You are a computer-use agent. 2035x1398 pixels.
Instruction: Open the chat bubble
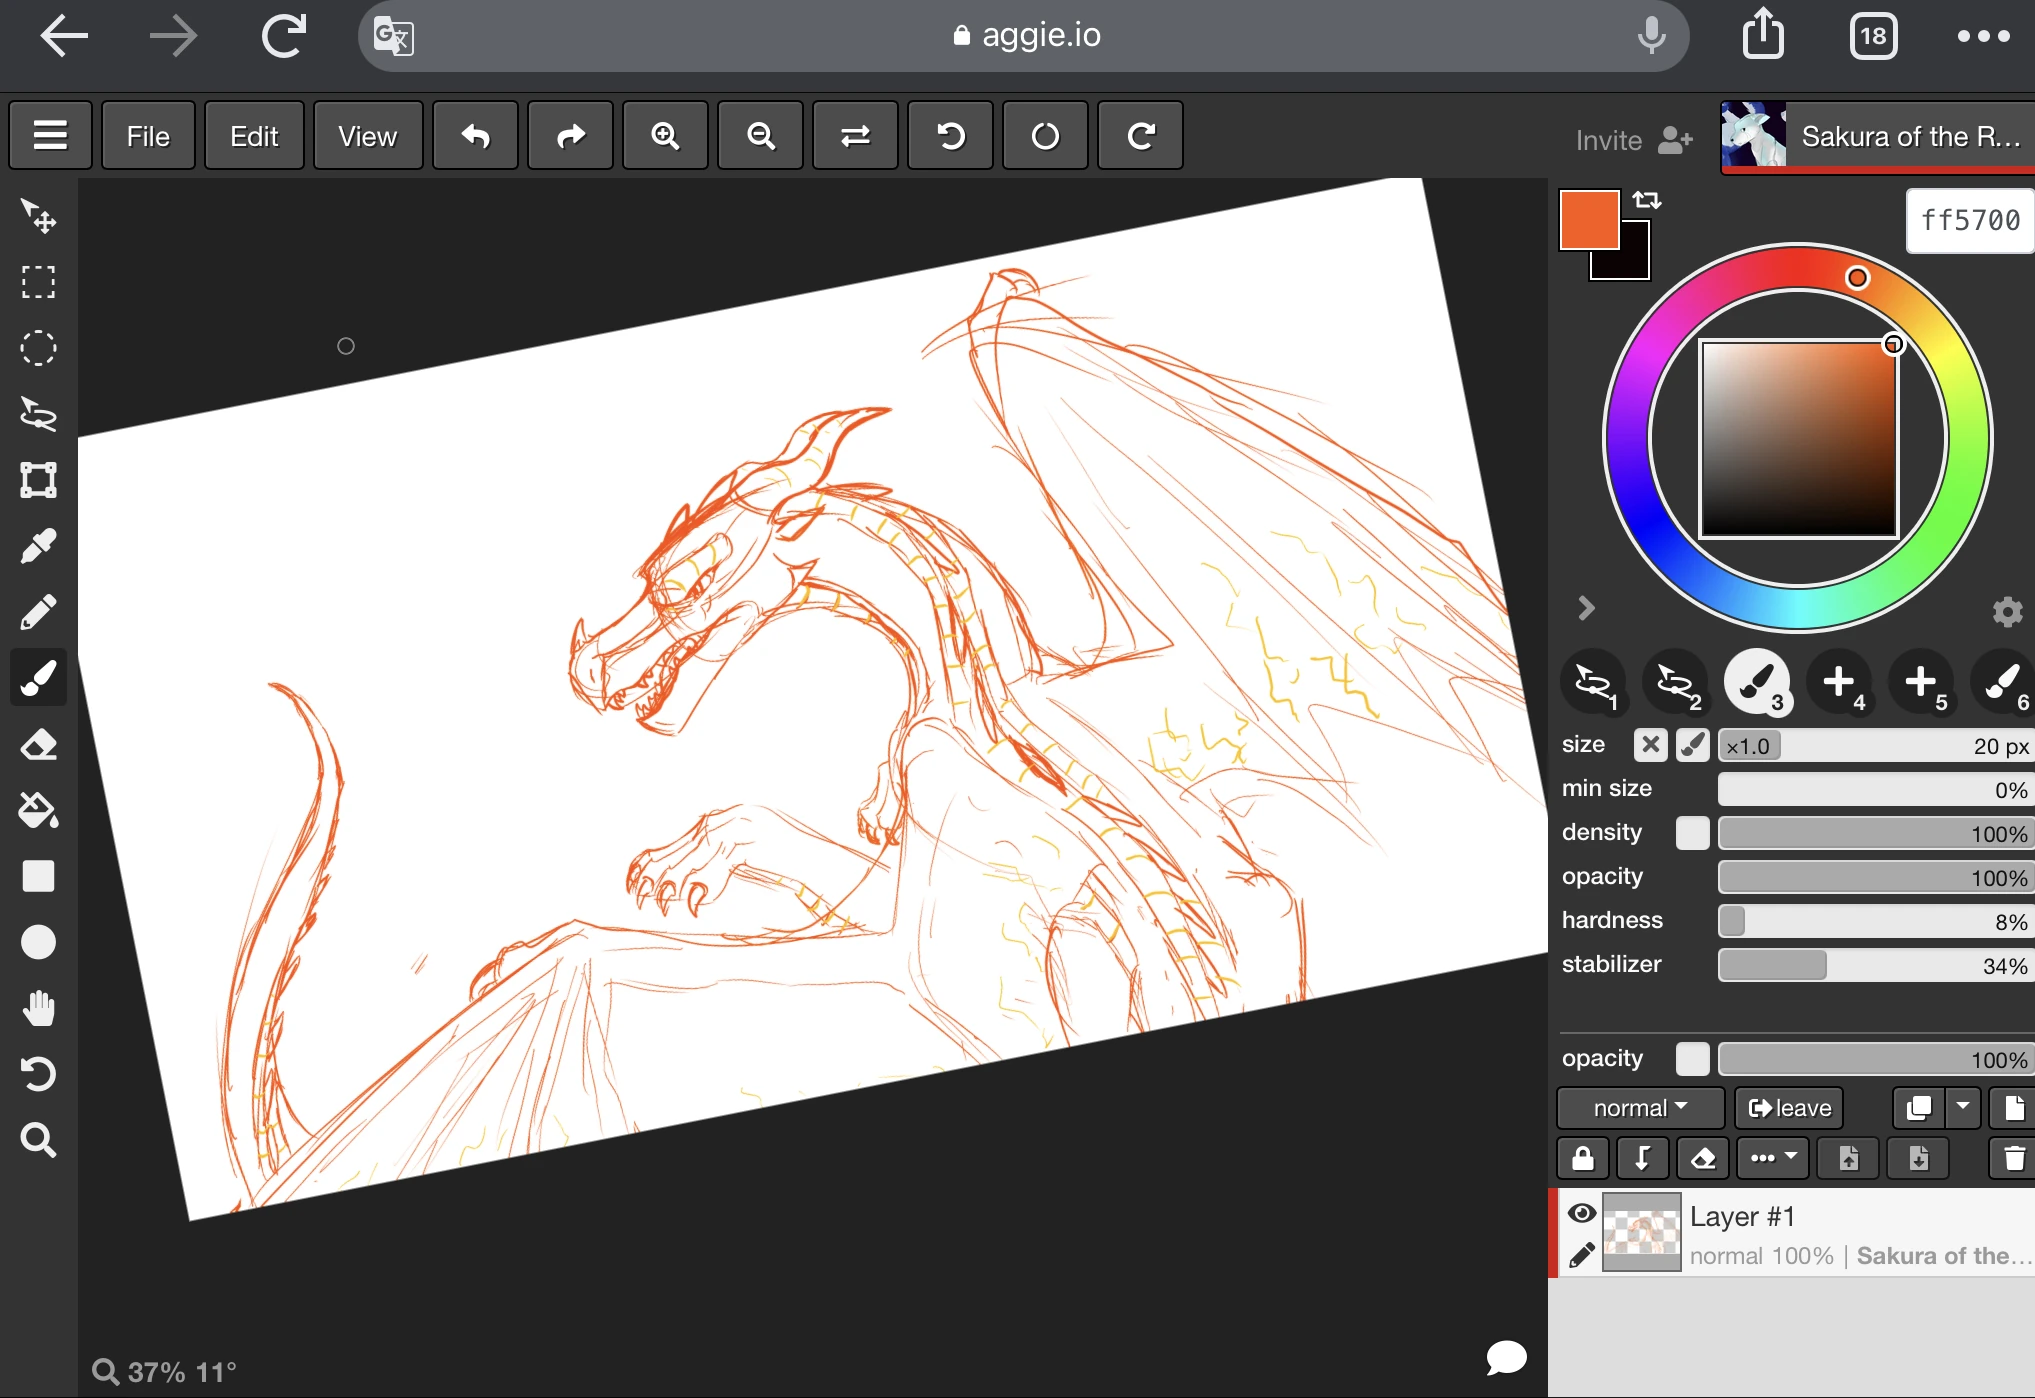tap(1505, 1358)
